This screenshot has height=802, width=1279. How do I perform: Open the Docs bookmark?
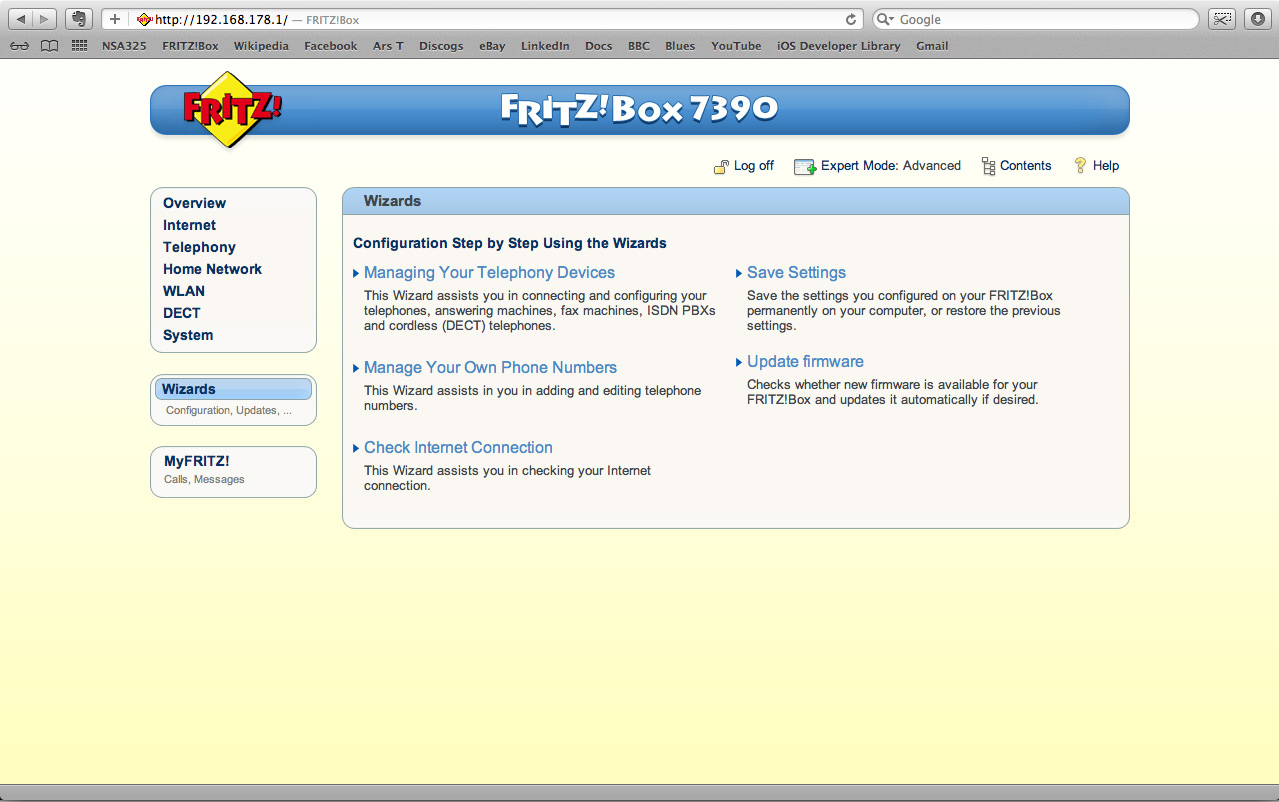pyautogui.click(x=599, y=46)
